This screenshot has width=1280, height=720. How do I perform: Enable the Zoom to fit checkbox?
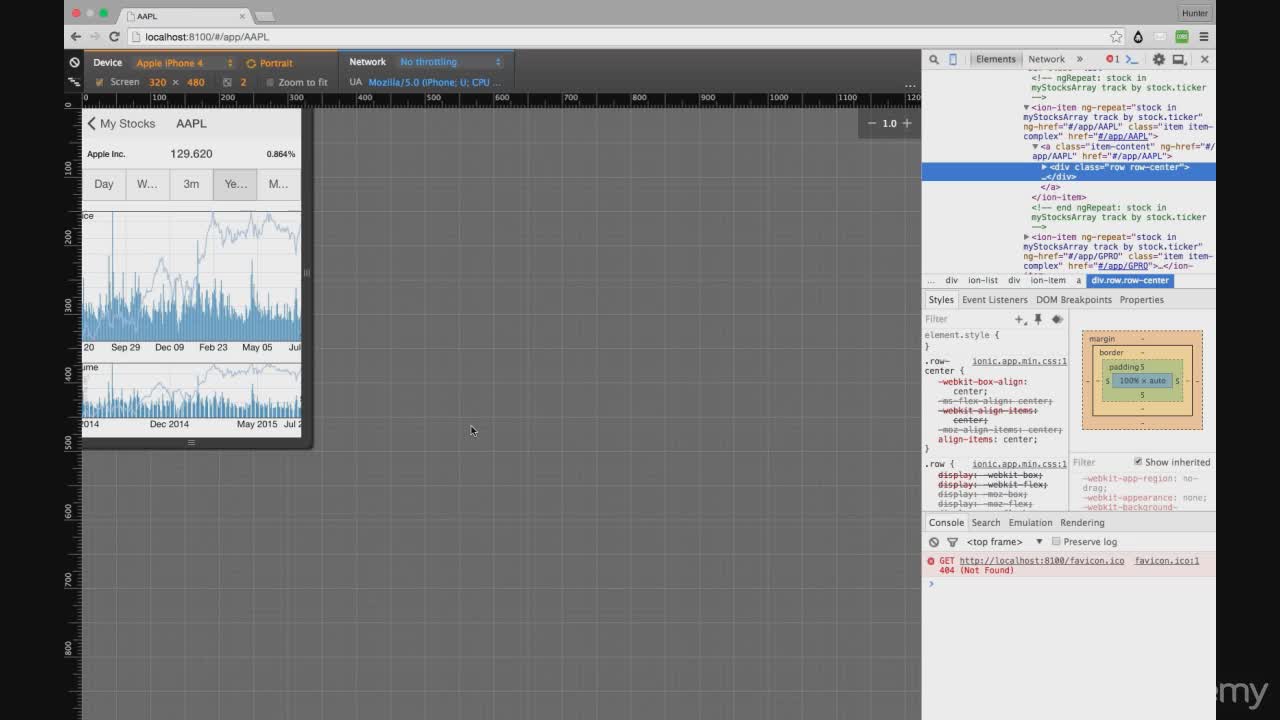click(x=270, y=82)
